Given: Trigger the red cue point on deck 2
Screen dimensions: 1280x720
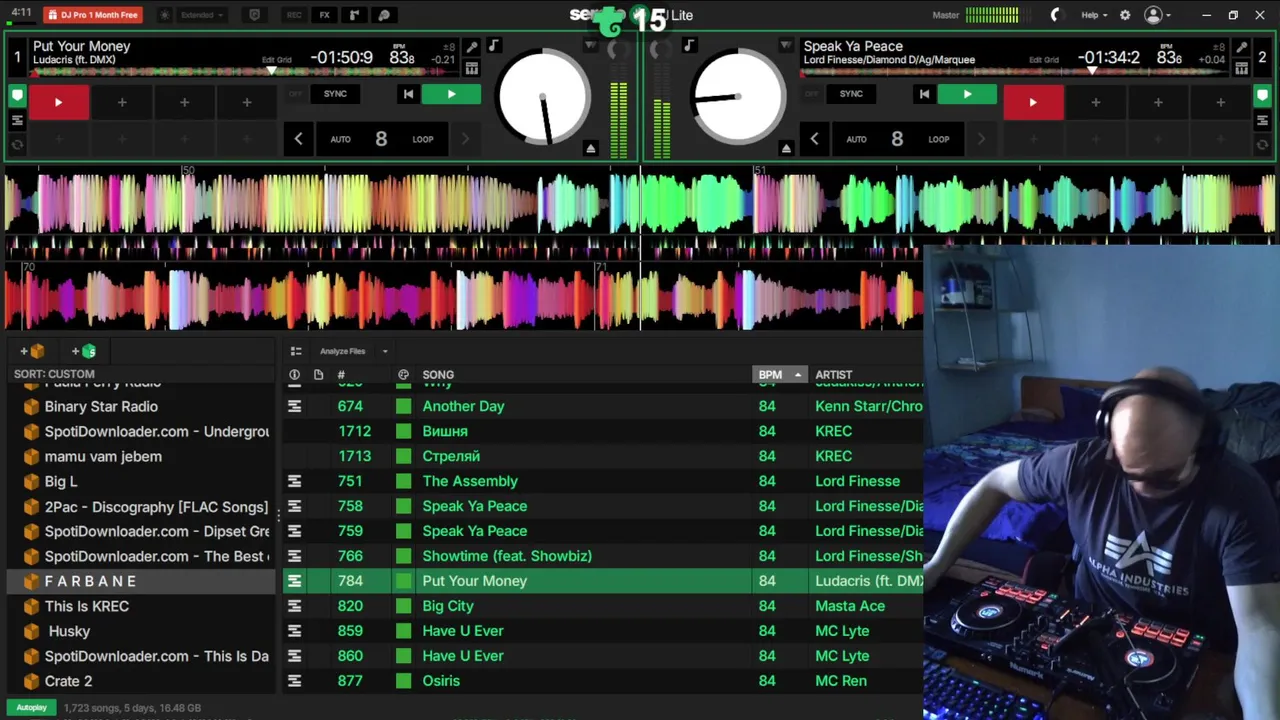Looking at the screenshot, I should [x=1033, y=102].
